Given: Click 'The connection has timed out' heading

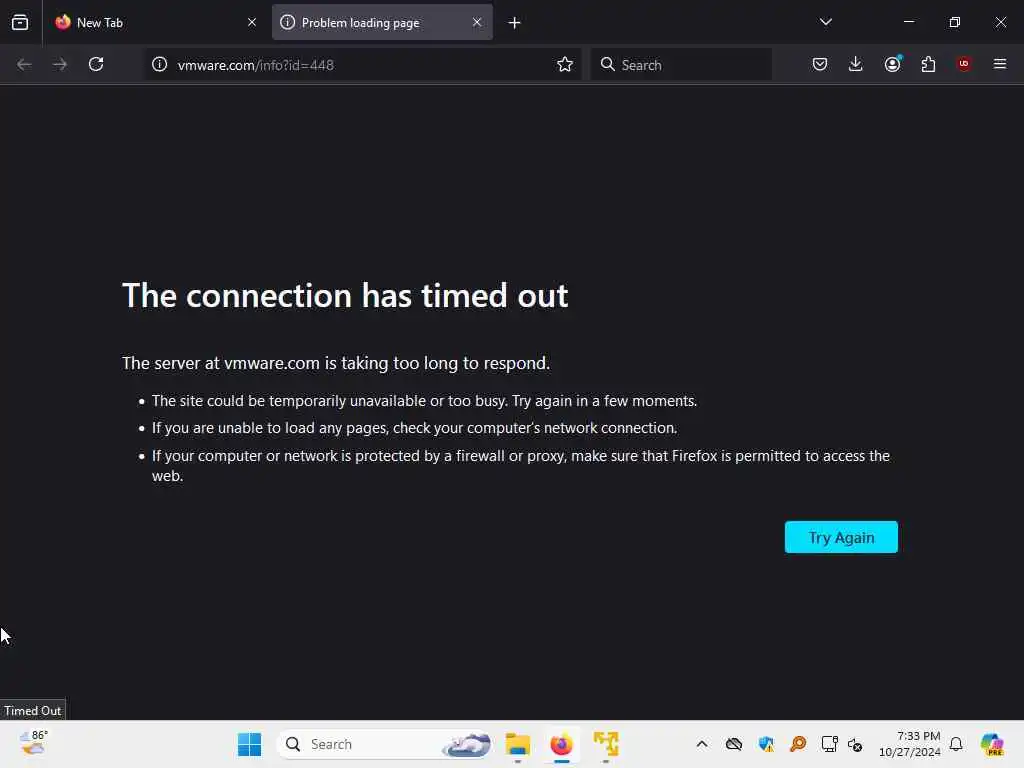Looking at the screenshot, I should (x=345, y=295).
